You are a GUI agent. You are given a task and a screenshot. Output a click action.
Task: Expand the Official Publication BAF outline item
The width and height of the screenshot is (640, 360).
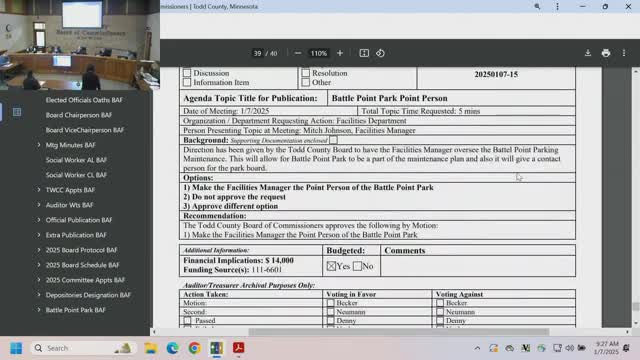point(39,220)
